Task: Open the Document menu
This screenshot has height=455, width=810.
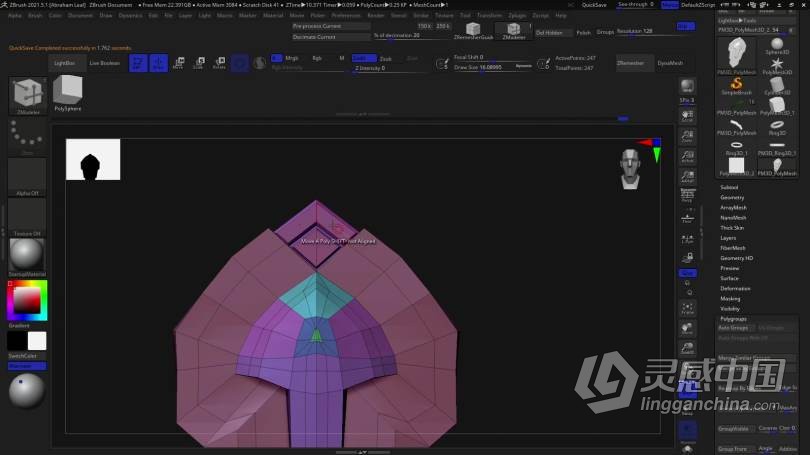Action: tap(81, 15)
